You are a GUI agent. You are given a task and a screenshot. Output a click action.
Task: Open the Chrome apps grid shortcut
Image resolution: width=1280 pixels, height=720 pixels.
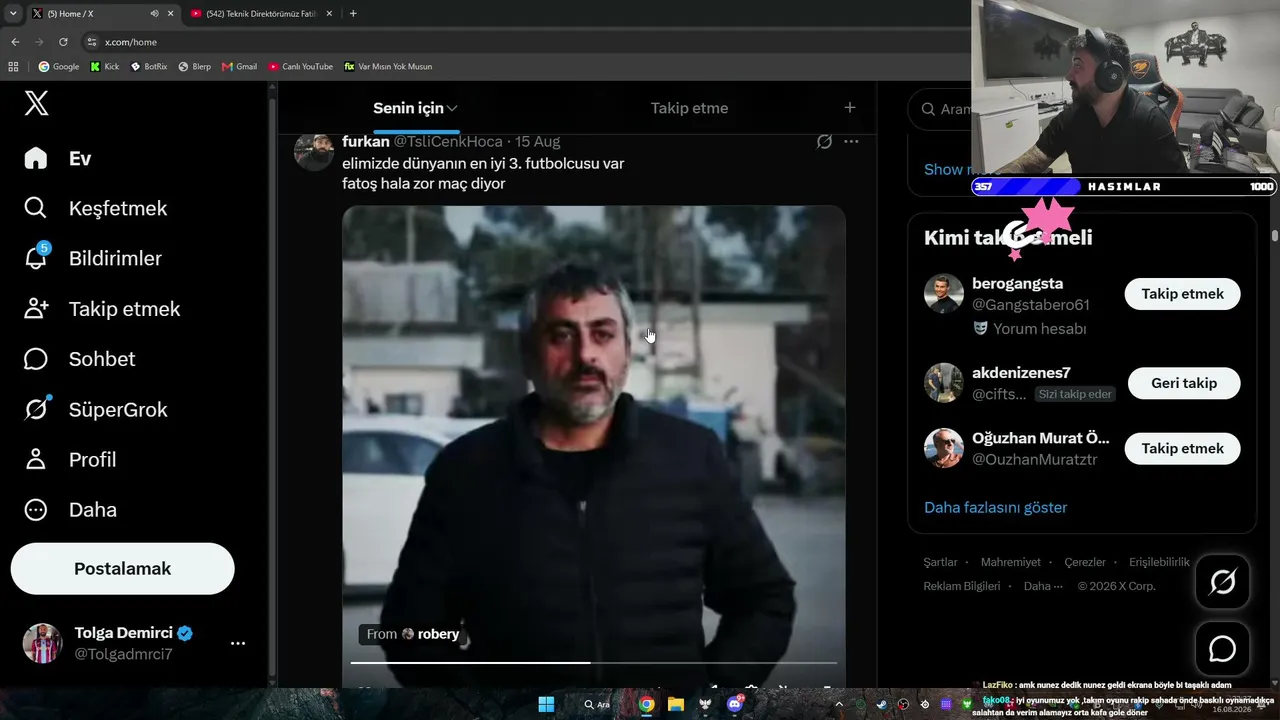click(x=13, y=66)
